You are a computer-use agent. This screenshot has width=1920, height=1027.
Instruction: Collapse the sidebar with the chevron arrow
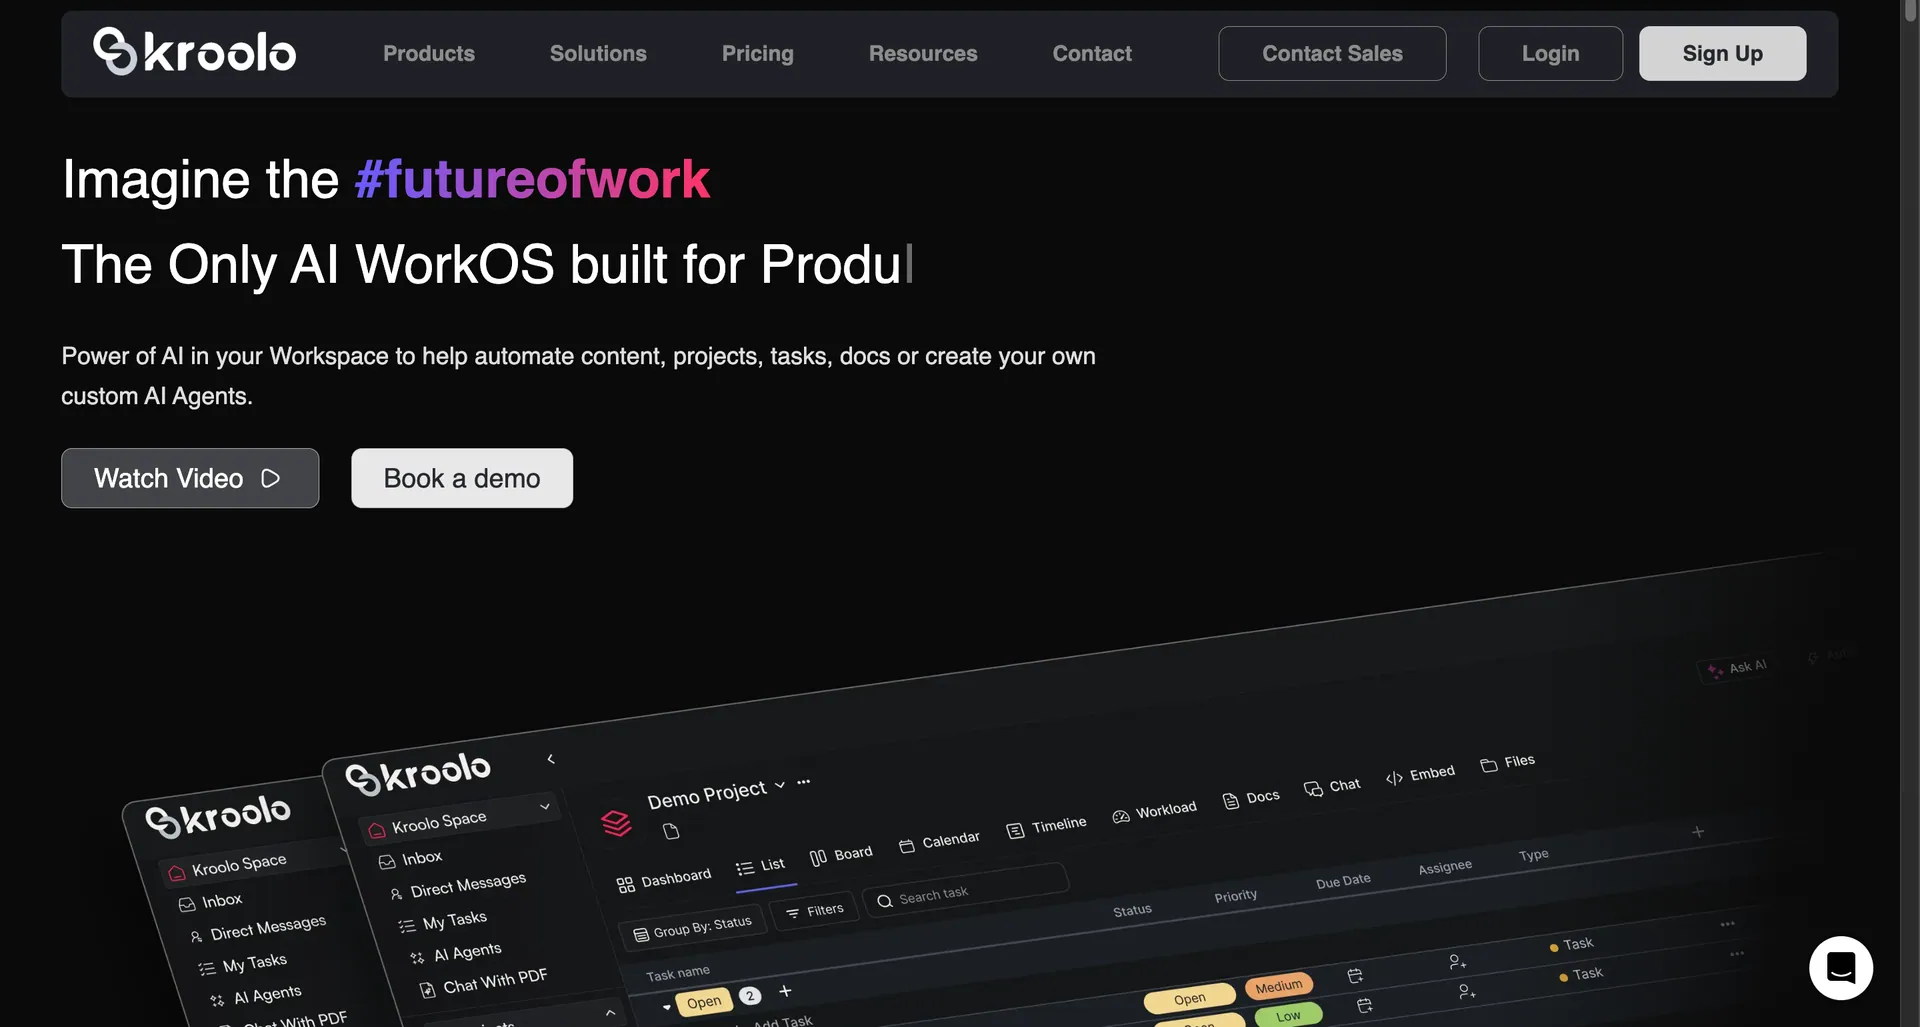coord(551,759)
